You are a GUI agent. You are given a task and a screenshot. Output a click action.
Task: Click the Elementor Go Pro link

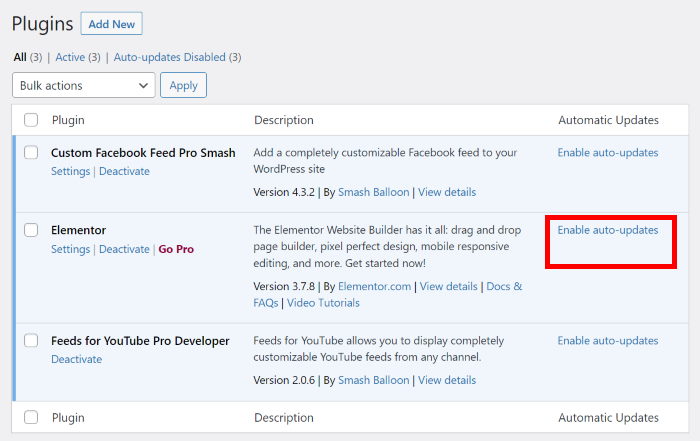(176, 249)
